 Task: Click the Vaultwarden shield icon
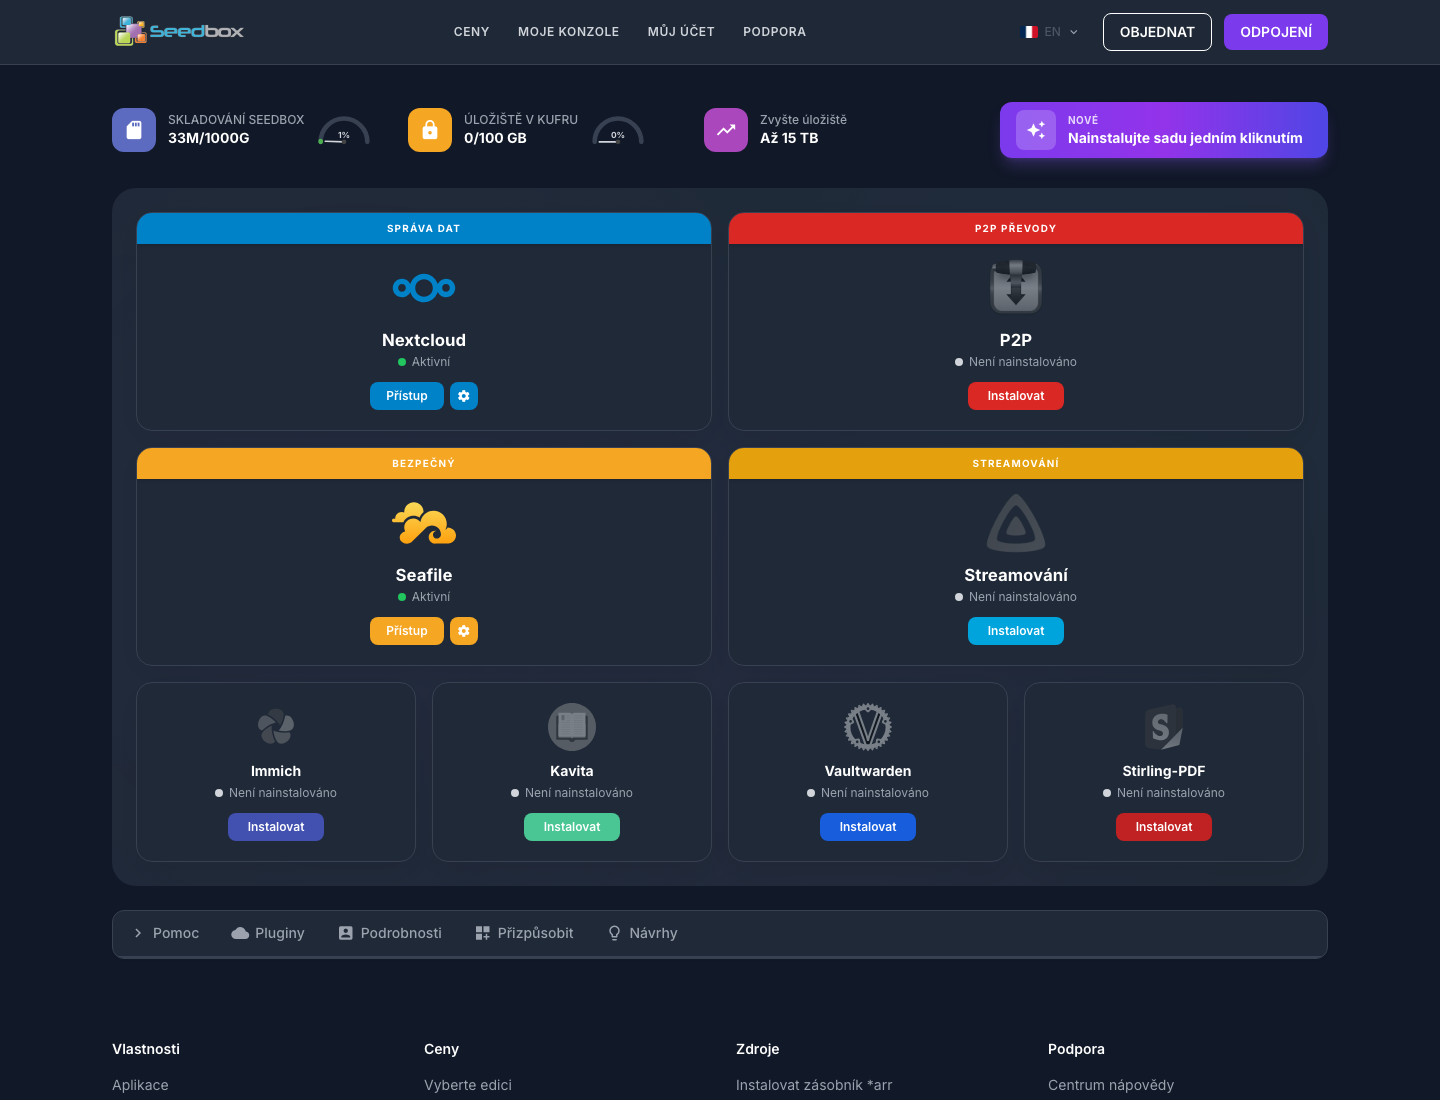pyautogui.click(x=868, y=727)
